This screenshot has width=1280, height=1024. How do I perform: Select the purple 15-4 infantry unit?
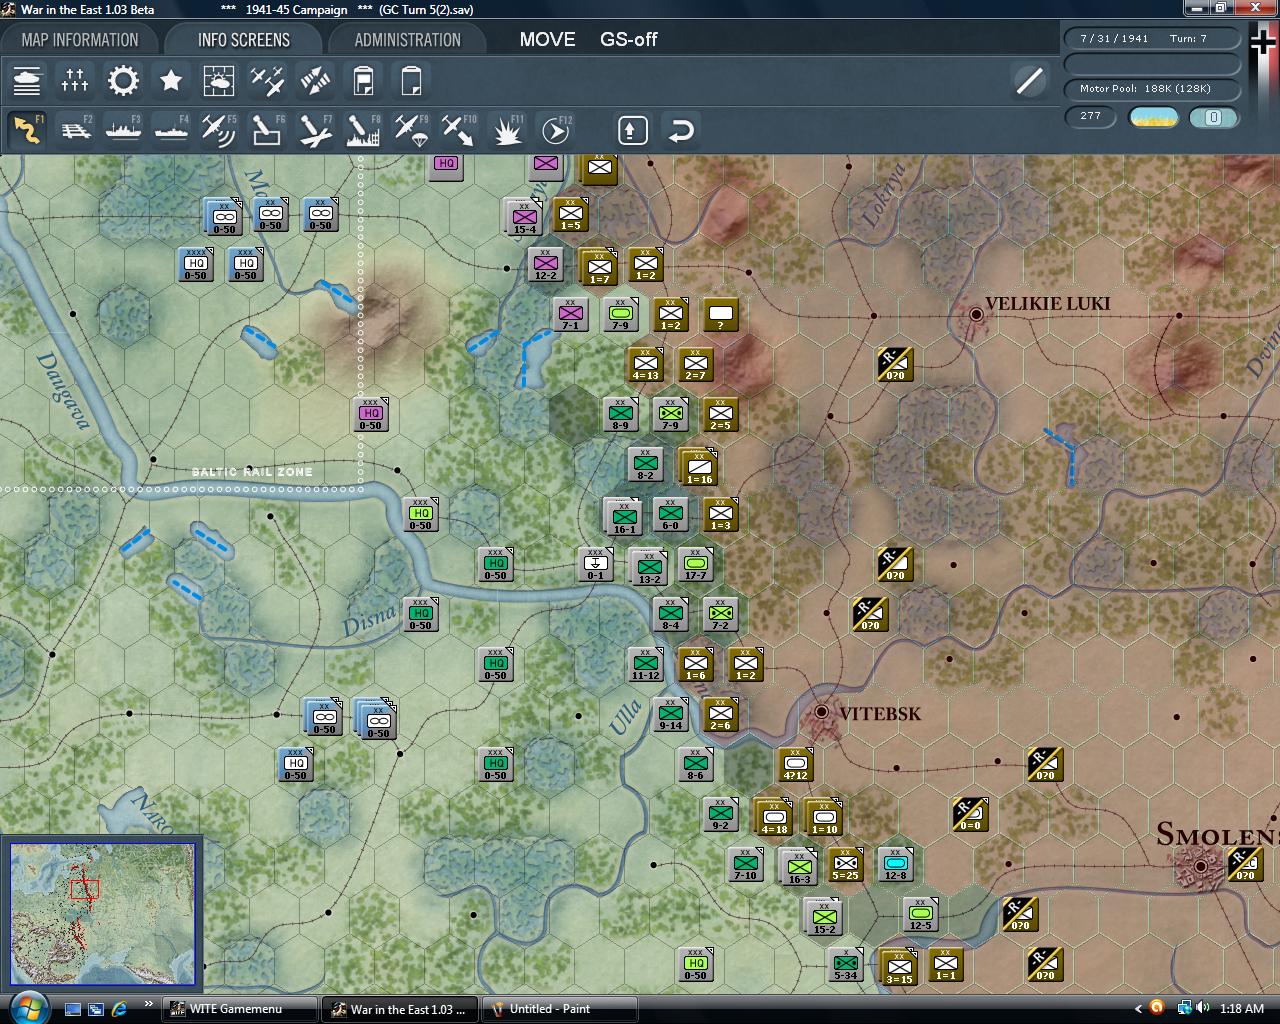pos(524,216)
